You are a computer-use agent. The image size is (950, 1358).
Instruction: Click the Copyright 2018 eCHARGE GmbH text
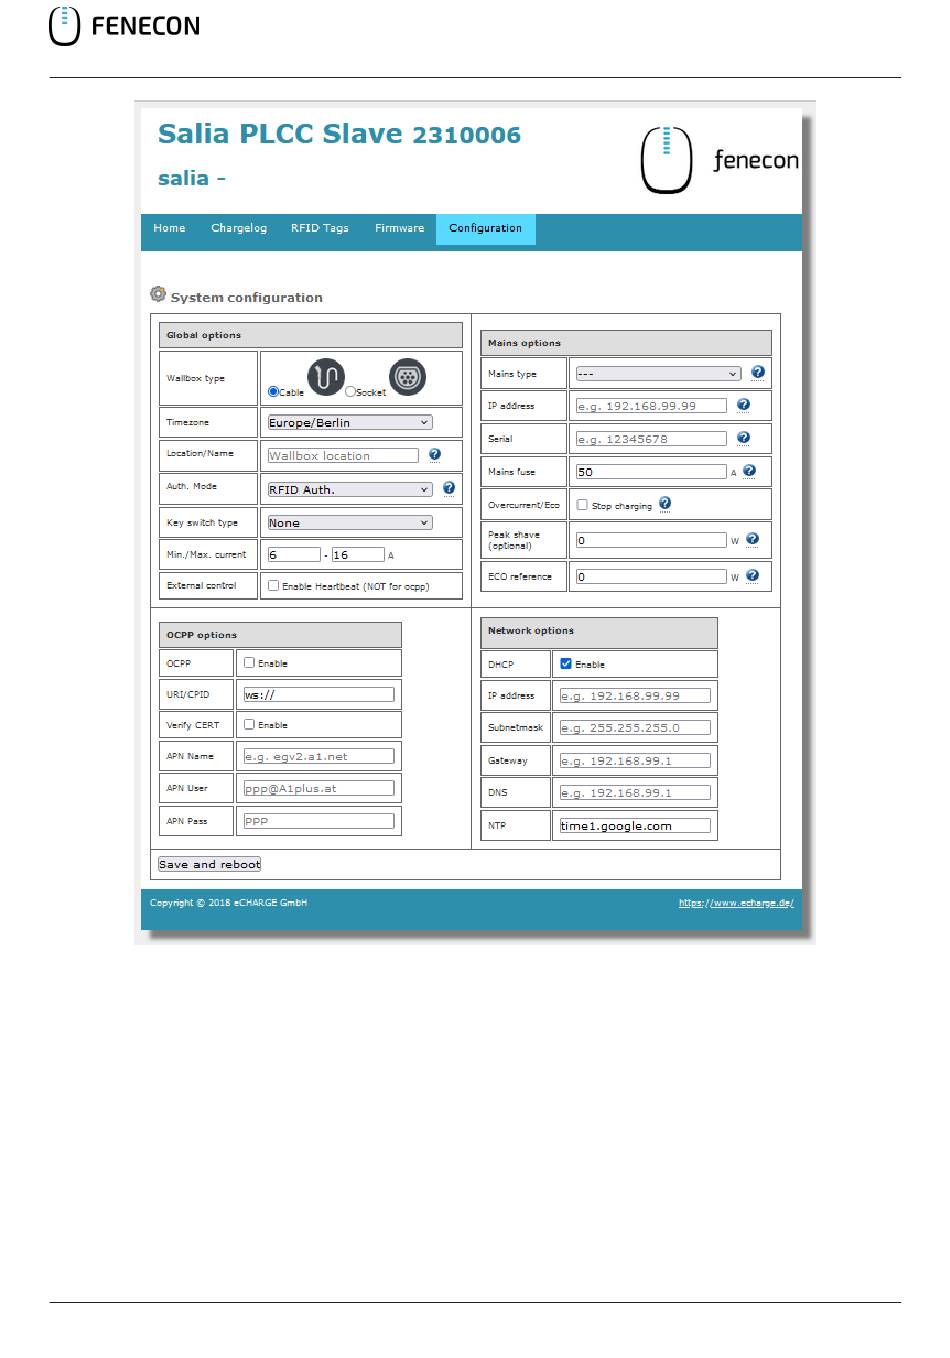click(228, 903)
